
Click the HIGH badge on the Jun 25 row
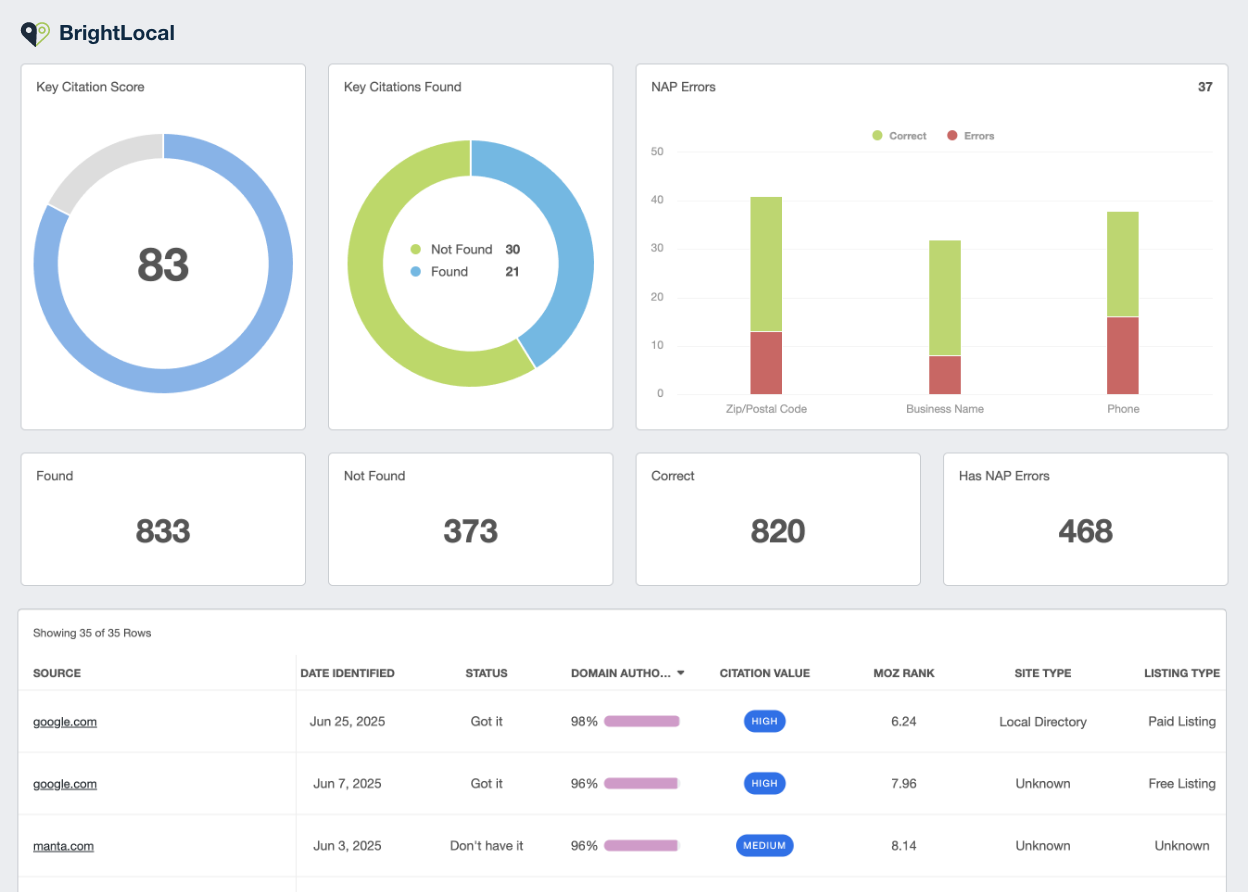pyautogui.click(x=764, y=721)
